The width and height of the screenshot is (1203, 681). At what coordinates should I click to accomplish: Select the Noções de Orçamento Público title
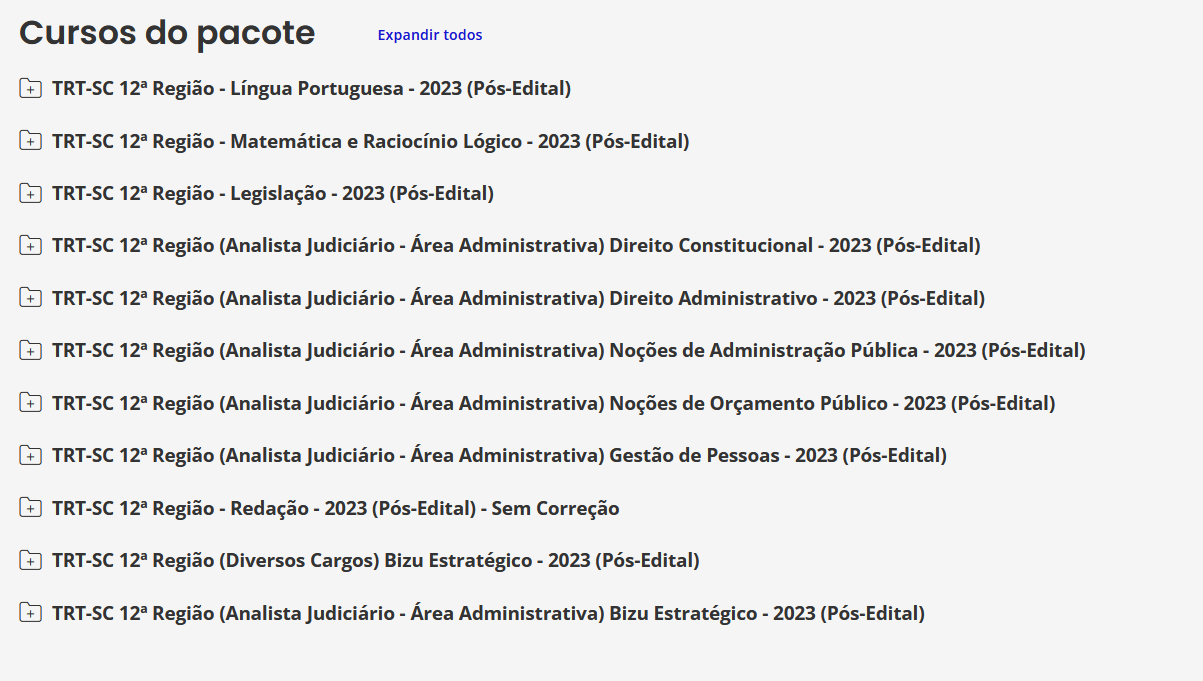pos(553,403)
